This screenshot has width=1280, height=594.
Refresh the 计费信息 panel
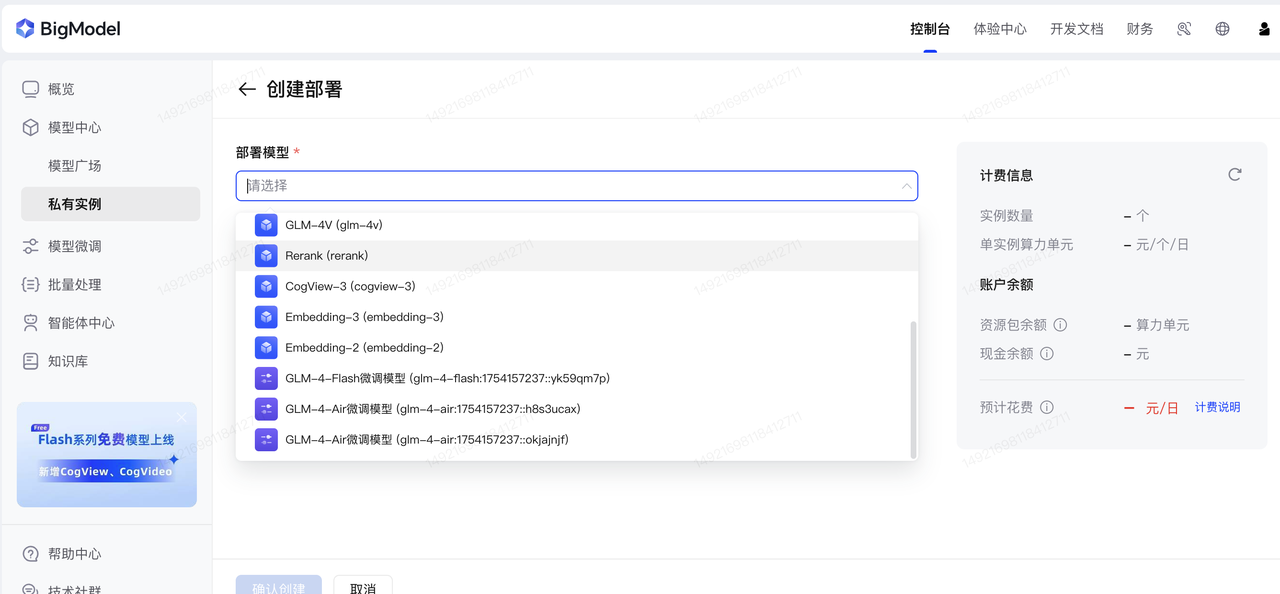[x=1235, y=175]
